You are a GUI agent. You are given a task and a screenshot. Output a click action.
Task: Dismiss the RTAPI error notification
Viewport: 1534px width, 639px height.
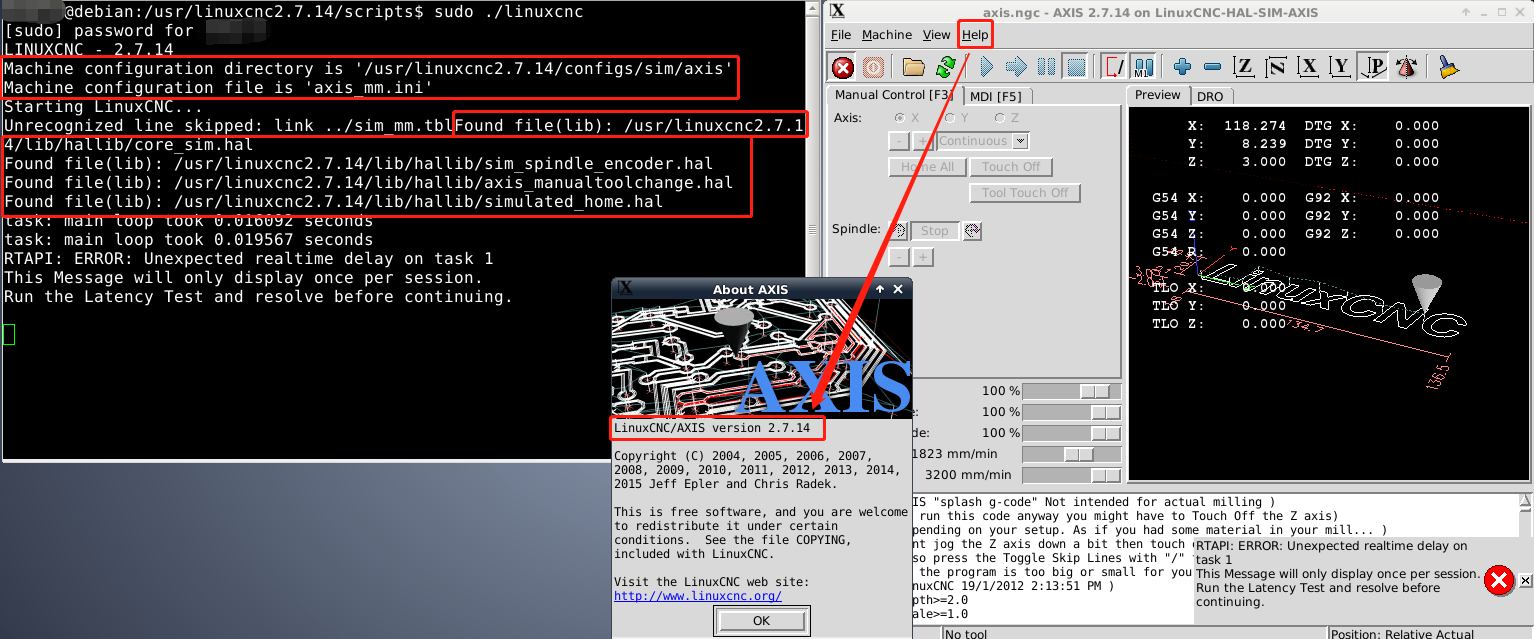tap(1525, 580)
